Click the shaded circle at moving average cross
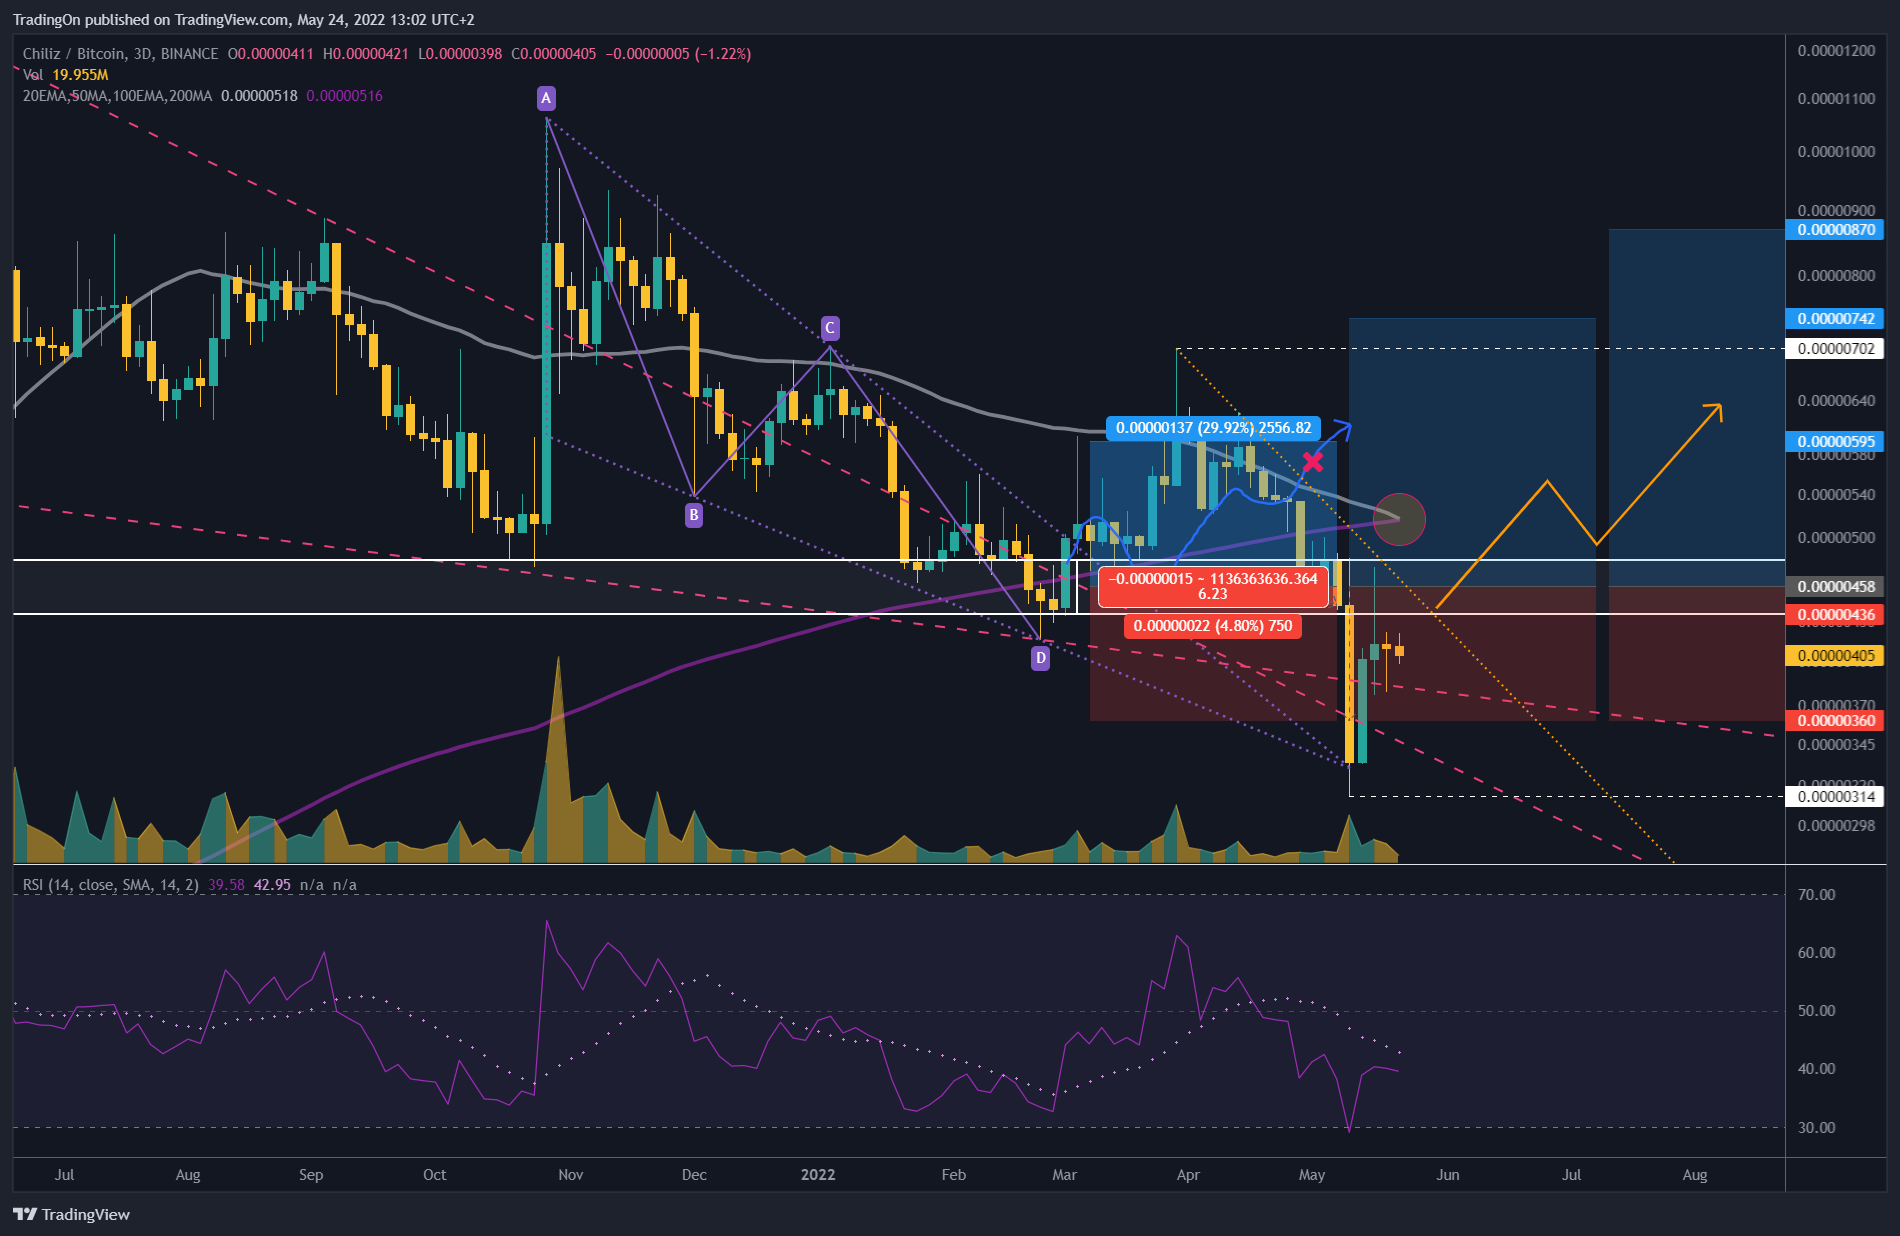 pyautogui.click(x=1399, y=519)
